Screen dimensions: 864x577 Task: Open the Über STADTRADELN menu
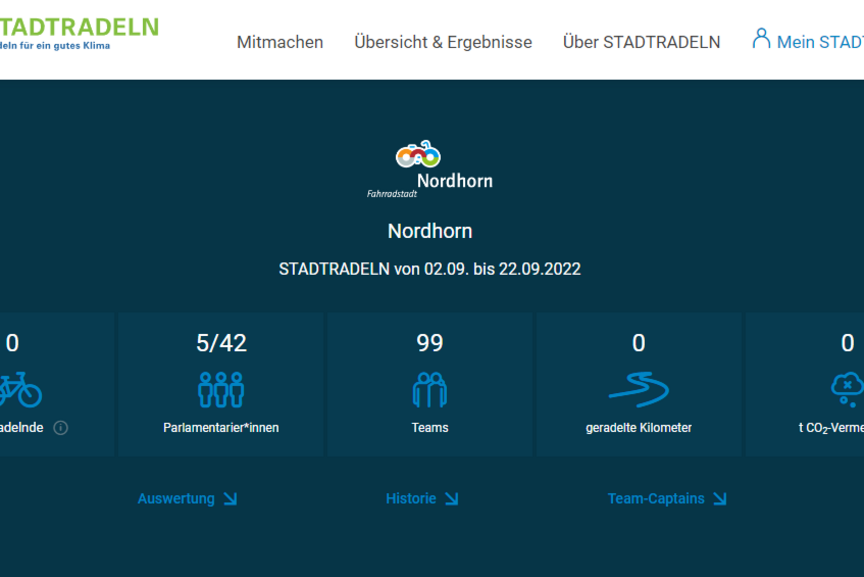coord(641,42)
